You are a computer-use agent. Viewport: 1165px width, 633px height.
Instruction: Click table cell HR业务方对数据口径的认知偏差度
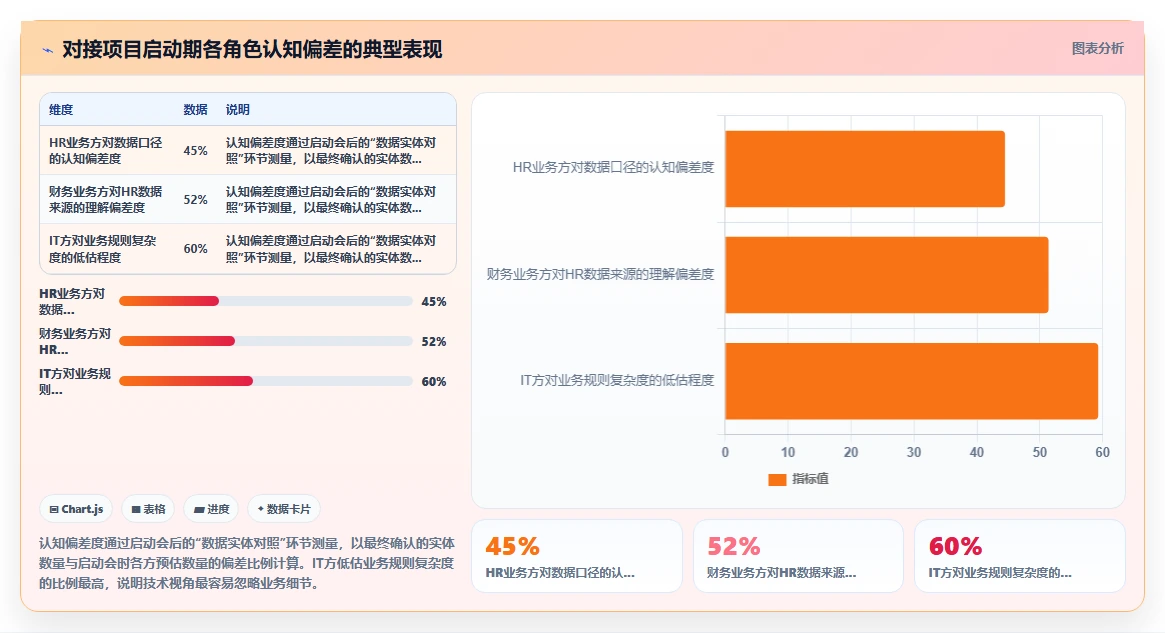(106, 151)
